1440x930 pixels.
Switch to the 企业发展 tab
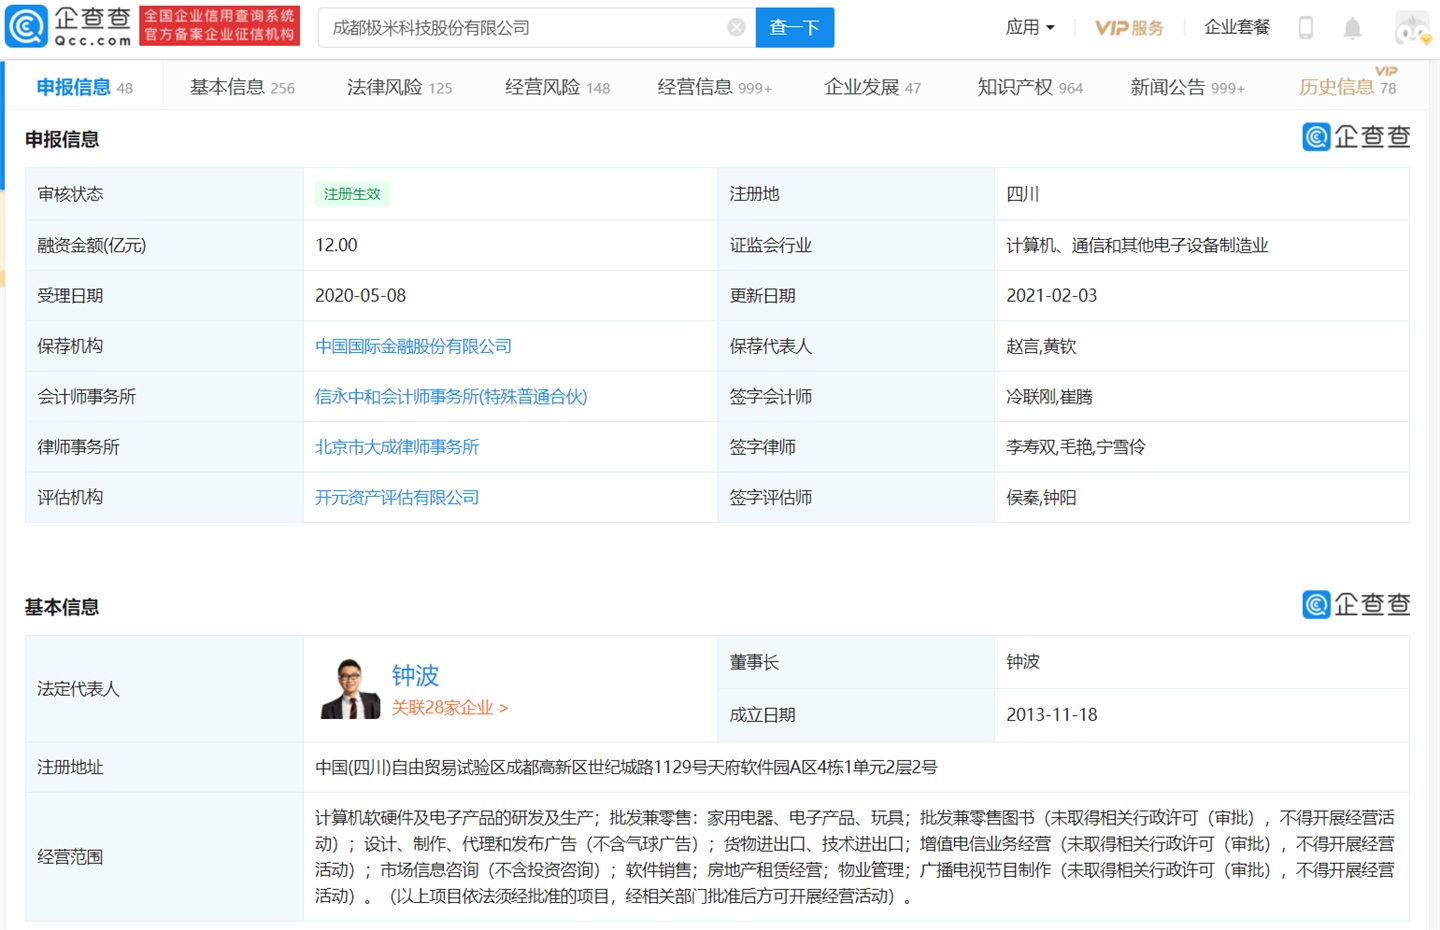tap(872, 87)
